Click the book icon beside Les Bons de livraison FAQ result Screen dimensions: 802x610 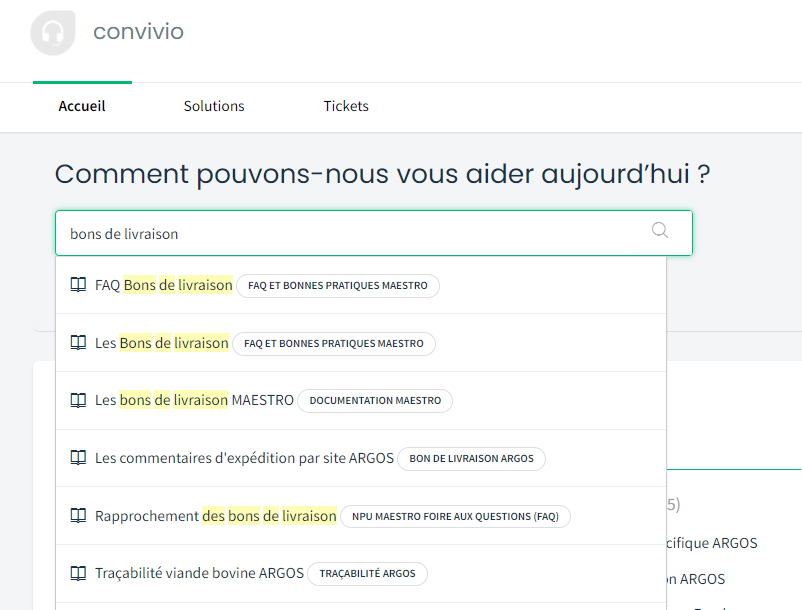coord(78,342)
